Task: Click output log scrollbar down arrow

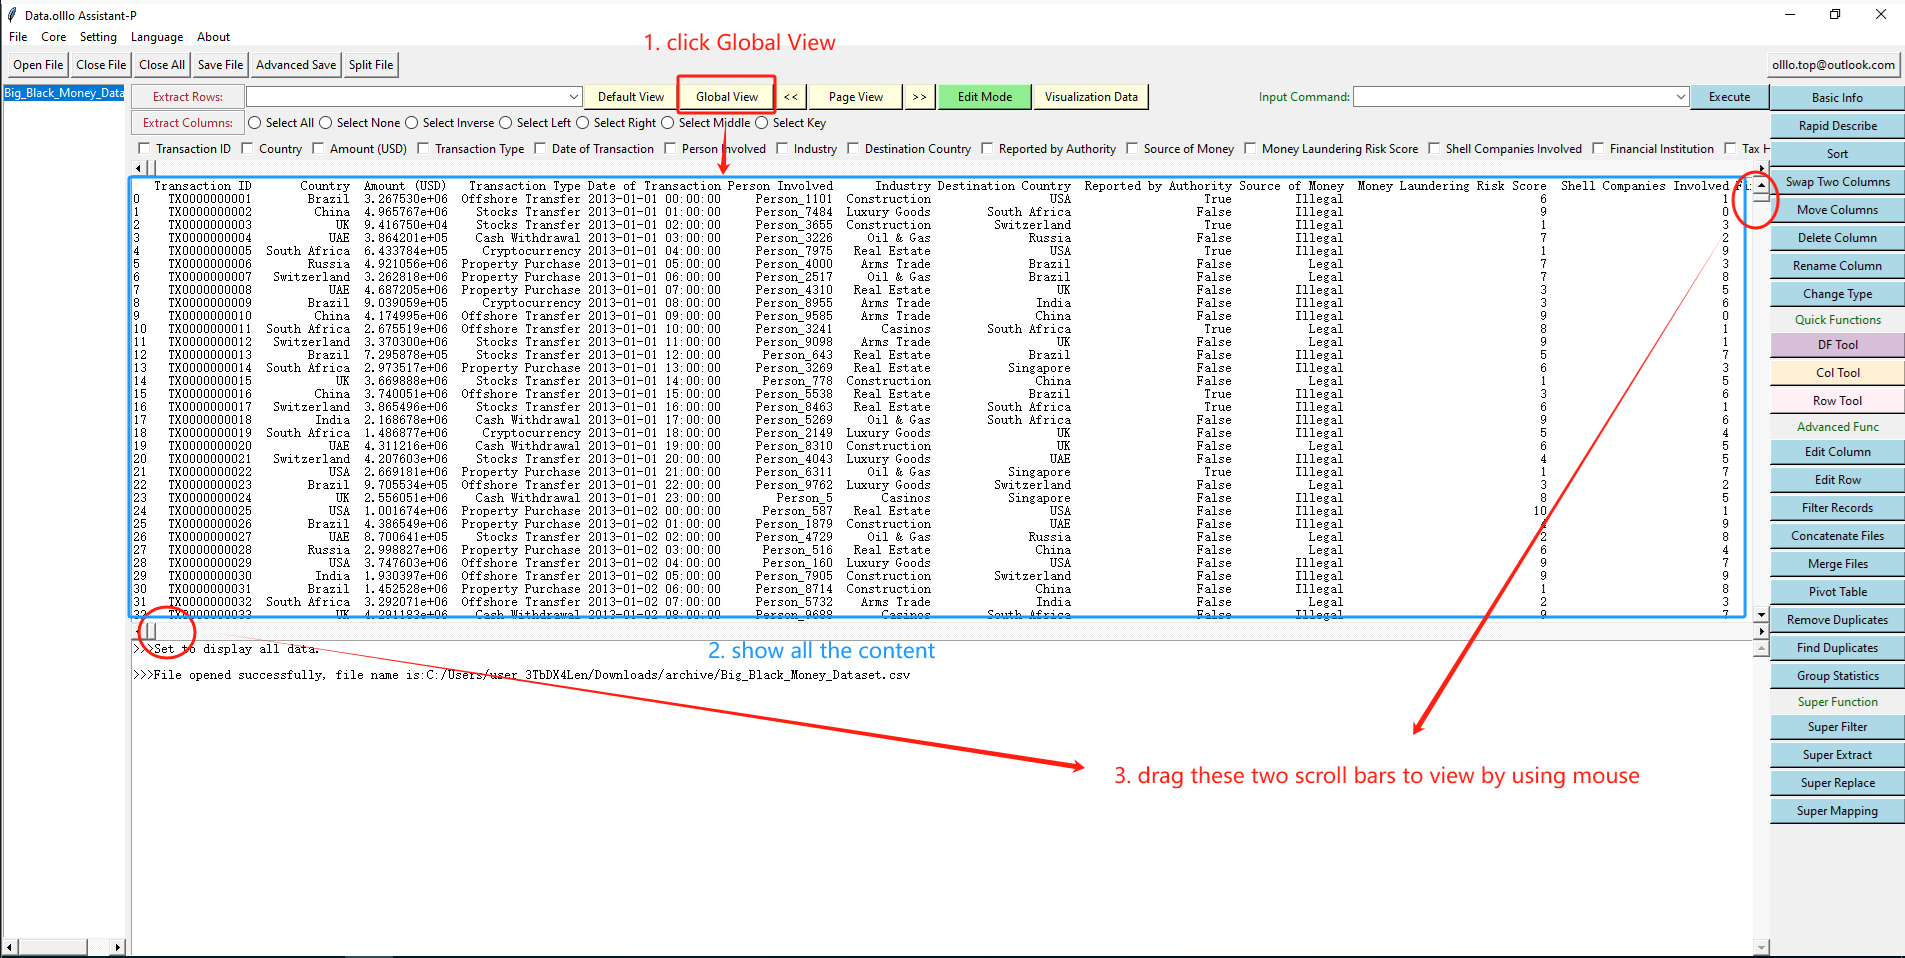Action: click(1761, 947)
